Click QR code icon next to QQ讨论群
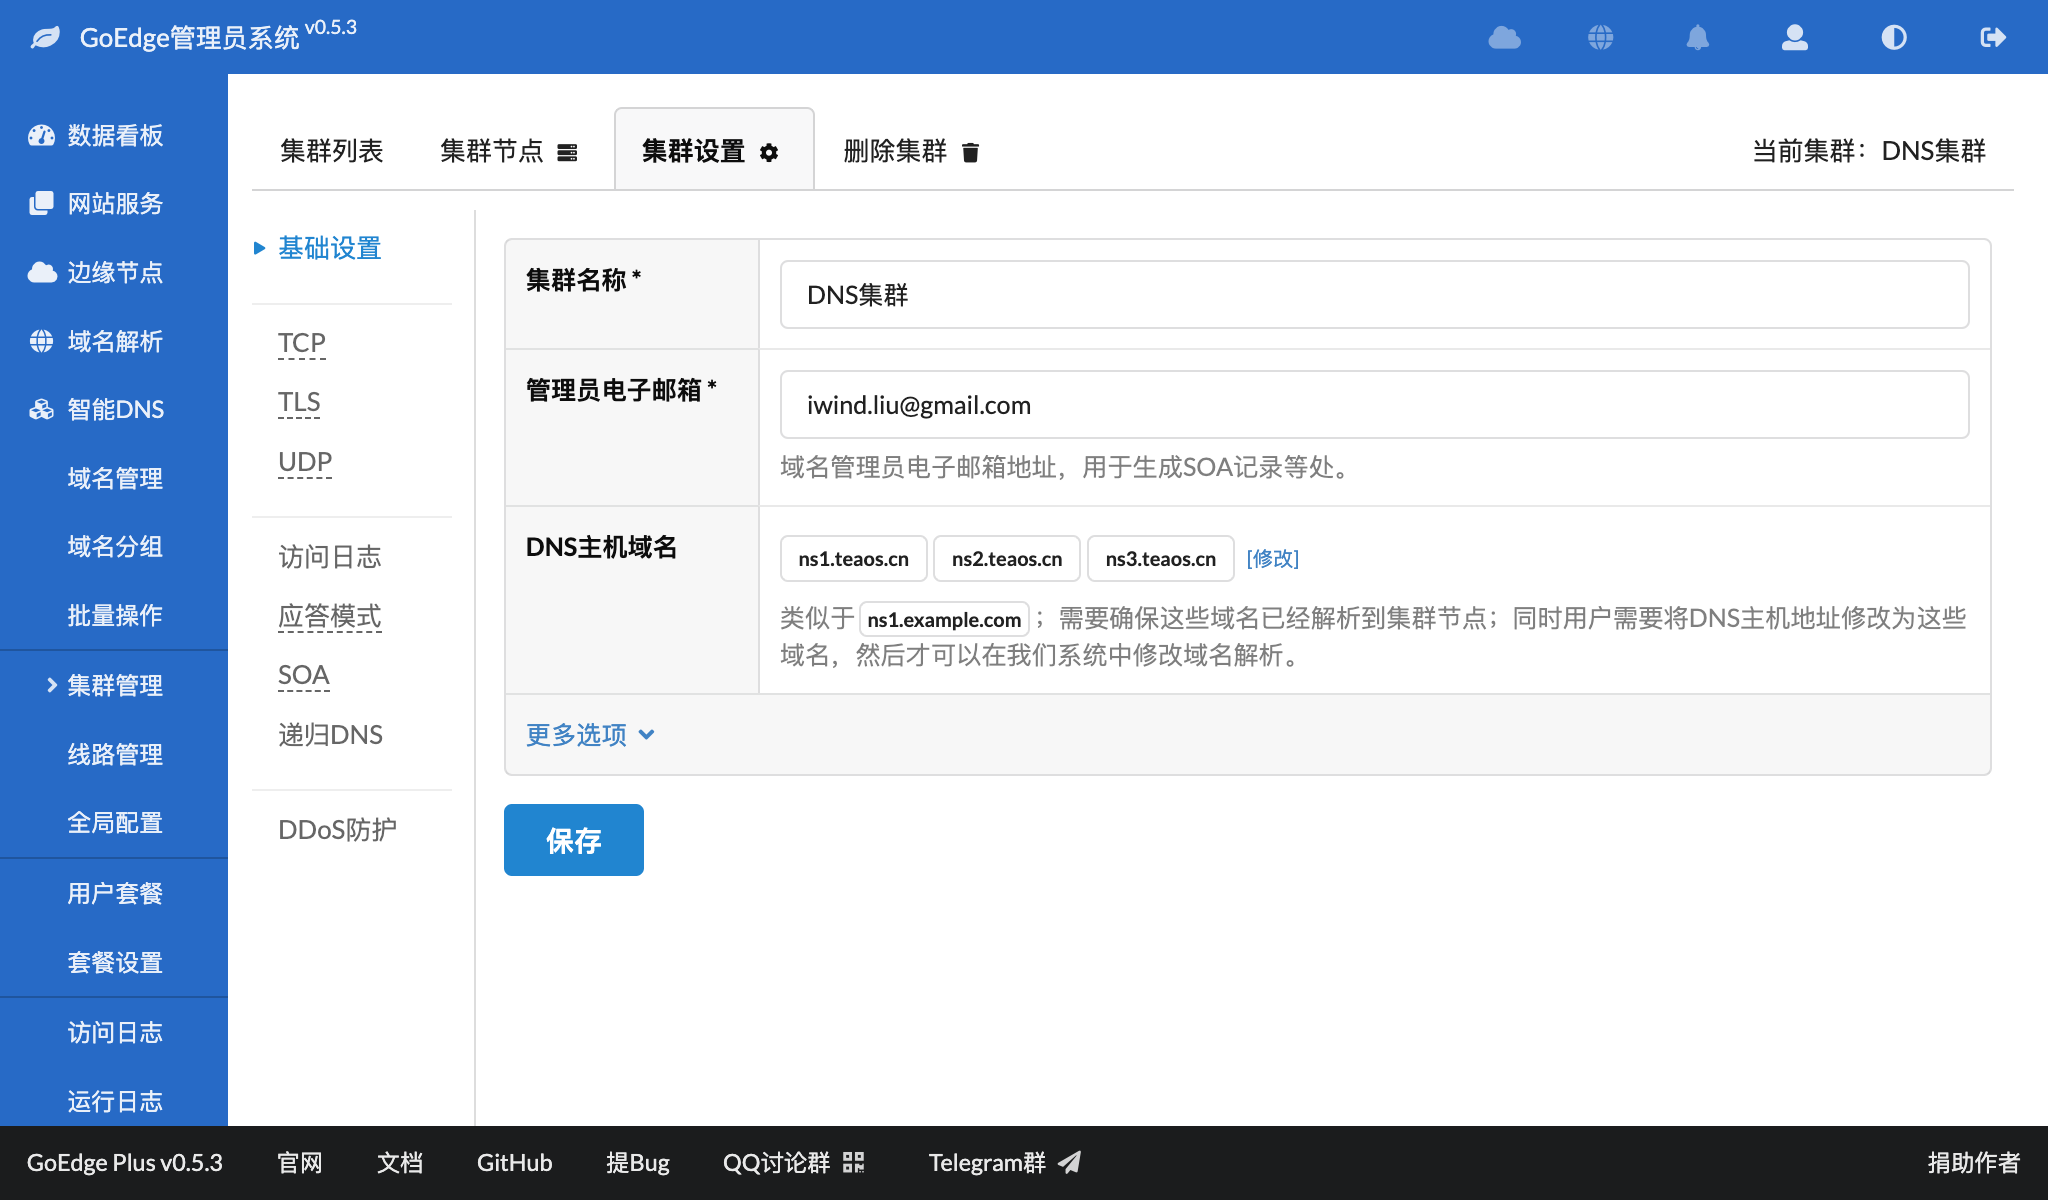 coord(854,1163)
